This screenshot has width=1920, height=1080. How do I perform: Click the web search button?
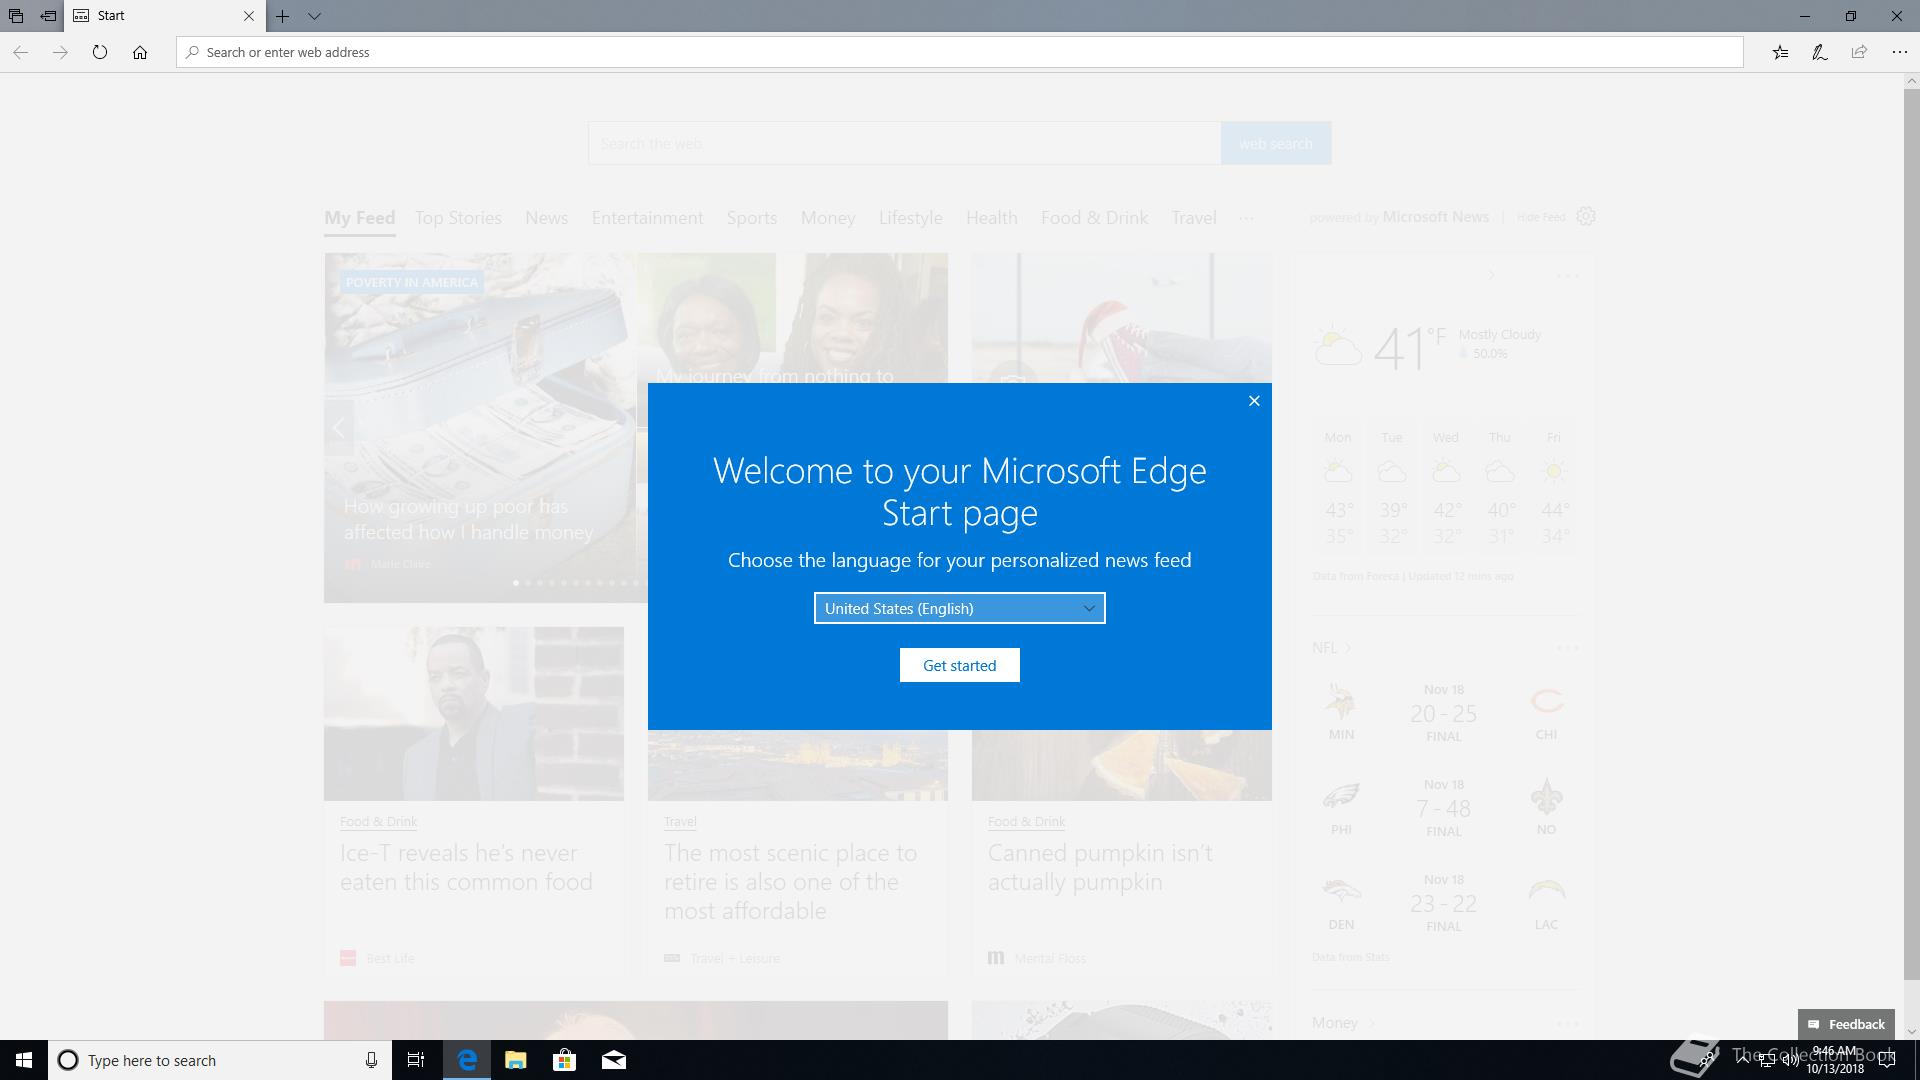(x=1275, y=143)
